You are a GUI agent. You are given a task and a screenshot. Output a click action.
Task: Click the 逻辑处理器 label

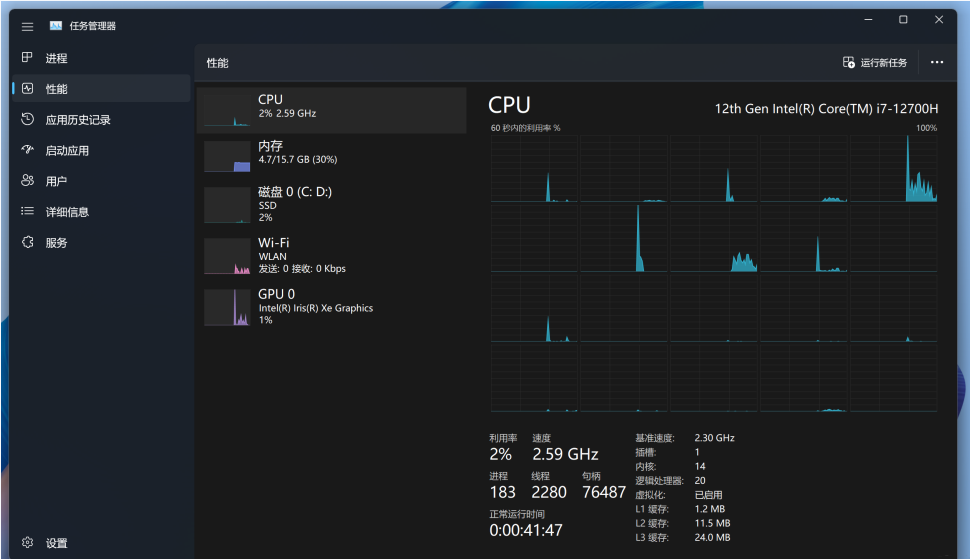659,480
